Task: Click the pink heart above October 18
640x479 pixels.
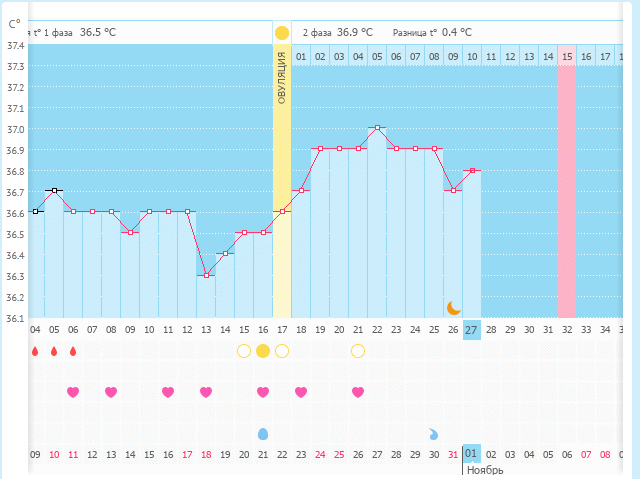Action: 206,392
